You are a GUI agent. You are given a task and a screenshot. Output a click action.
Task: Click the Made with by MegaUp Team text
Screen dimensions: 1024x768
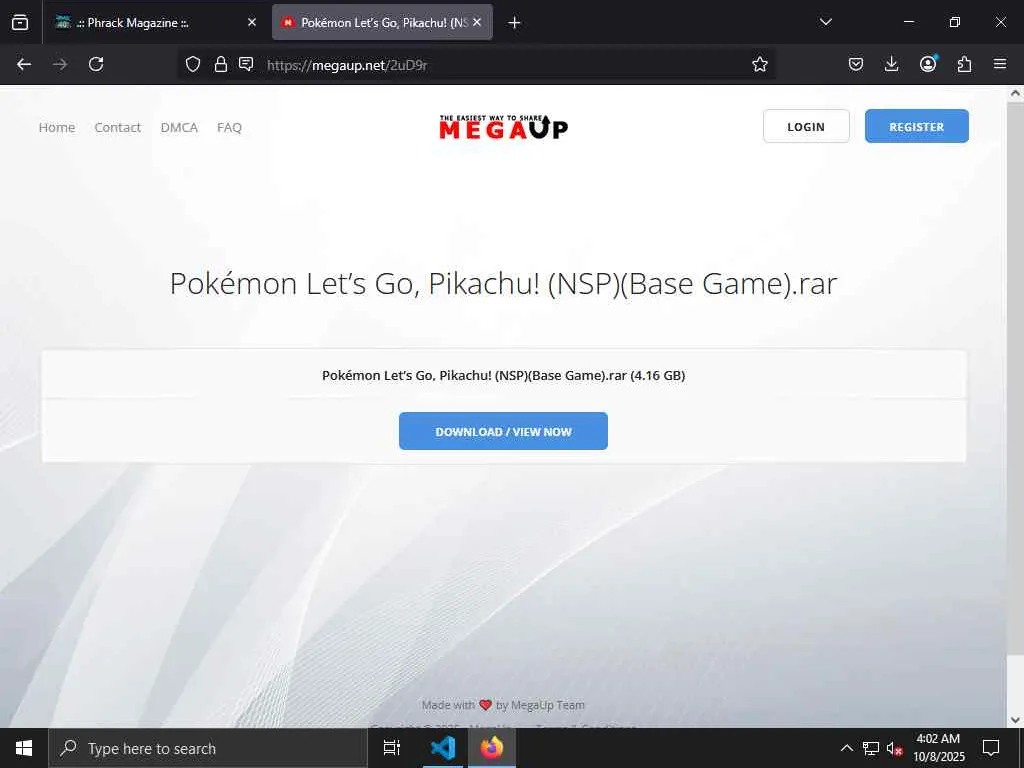[503, 705]
